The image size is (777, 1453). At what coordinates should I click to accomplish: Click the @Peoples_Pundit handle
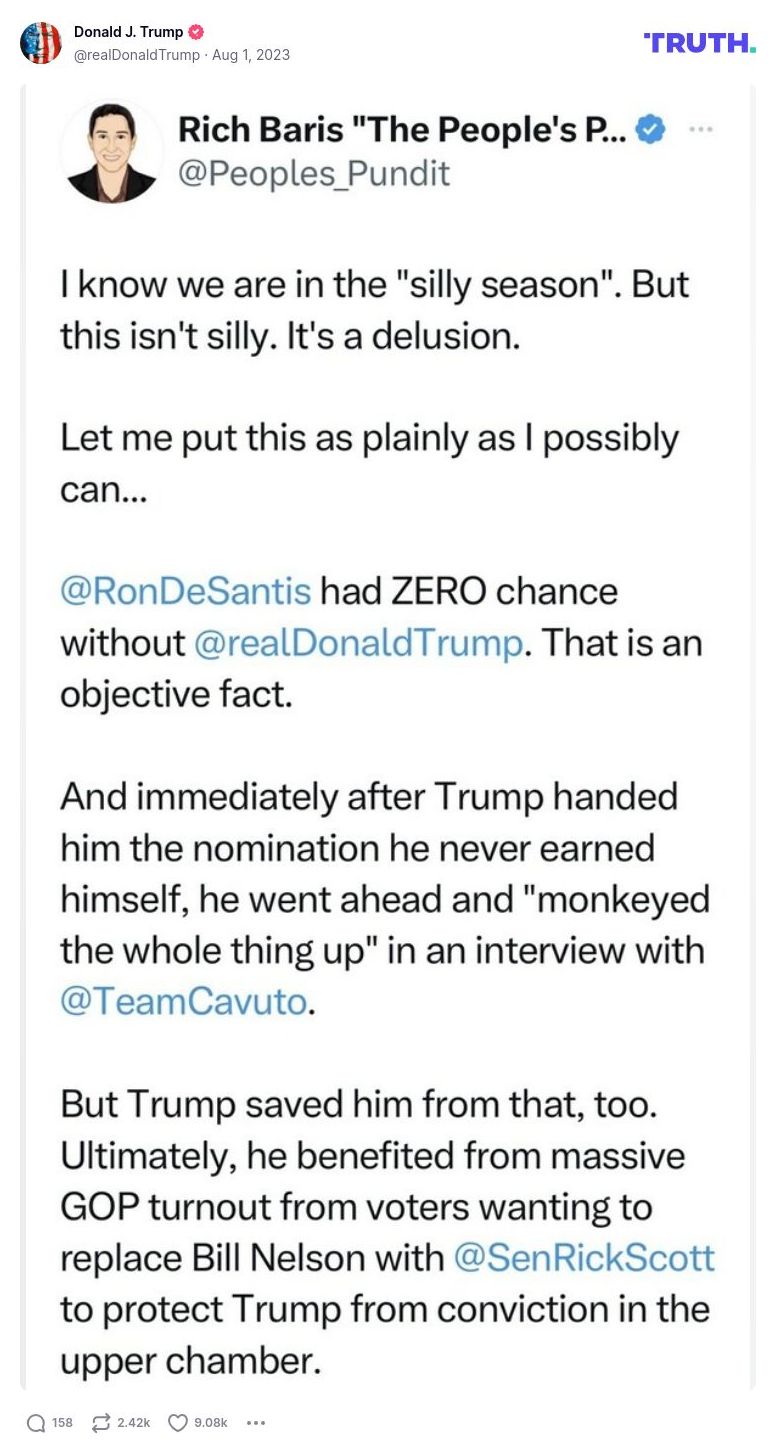[x=312, y=175]
